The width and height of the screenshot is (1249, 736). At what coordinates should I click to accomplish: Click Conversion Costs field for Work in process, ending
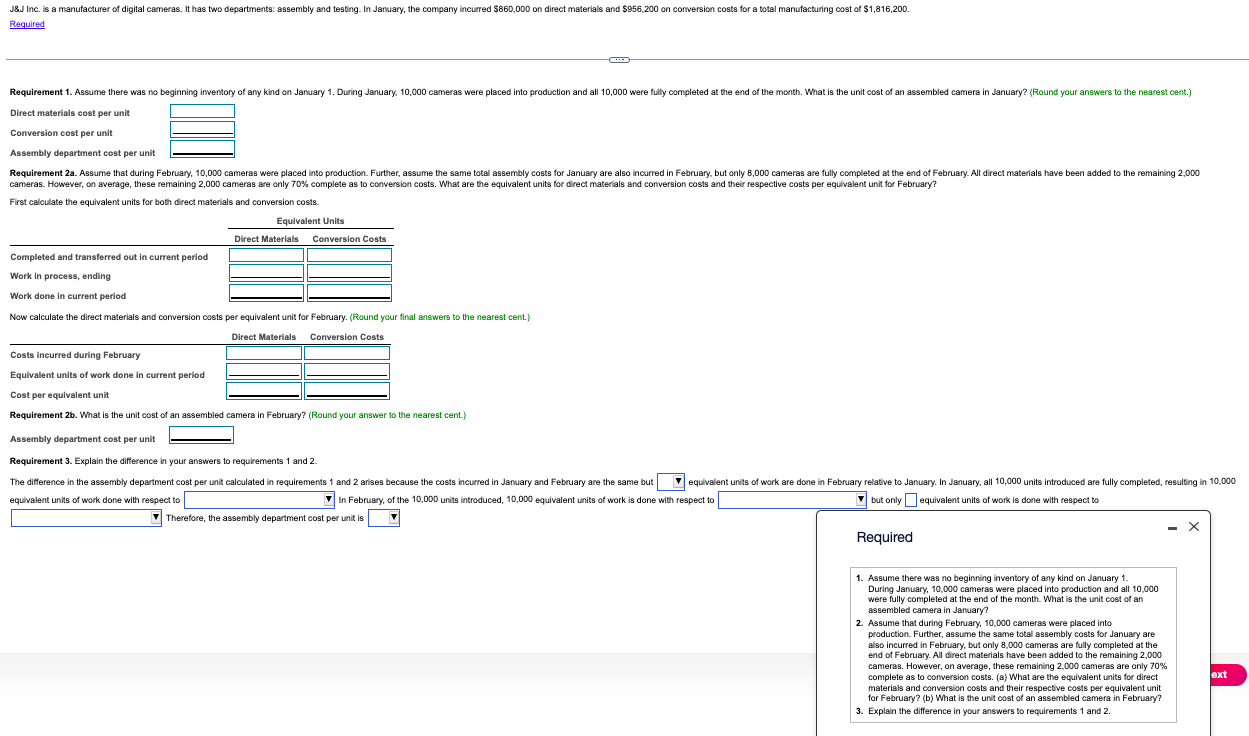point(349,273)
